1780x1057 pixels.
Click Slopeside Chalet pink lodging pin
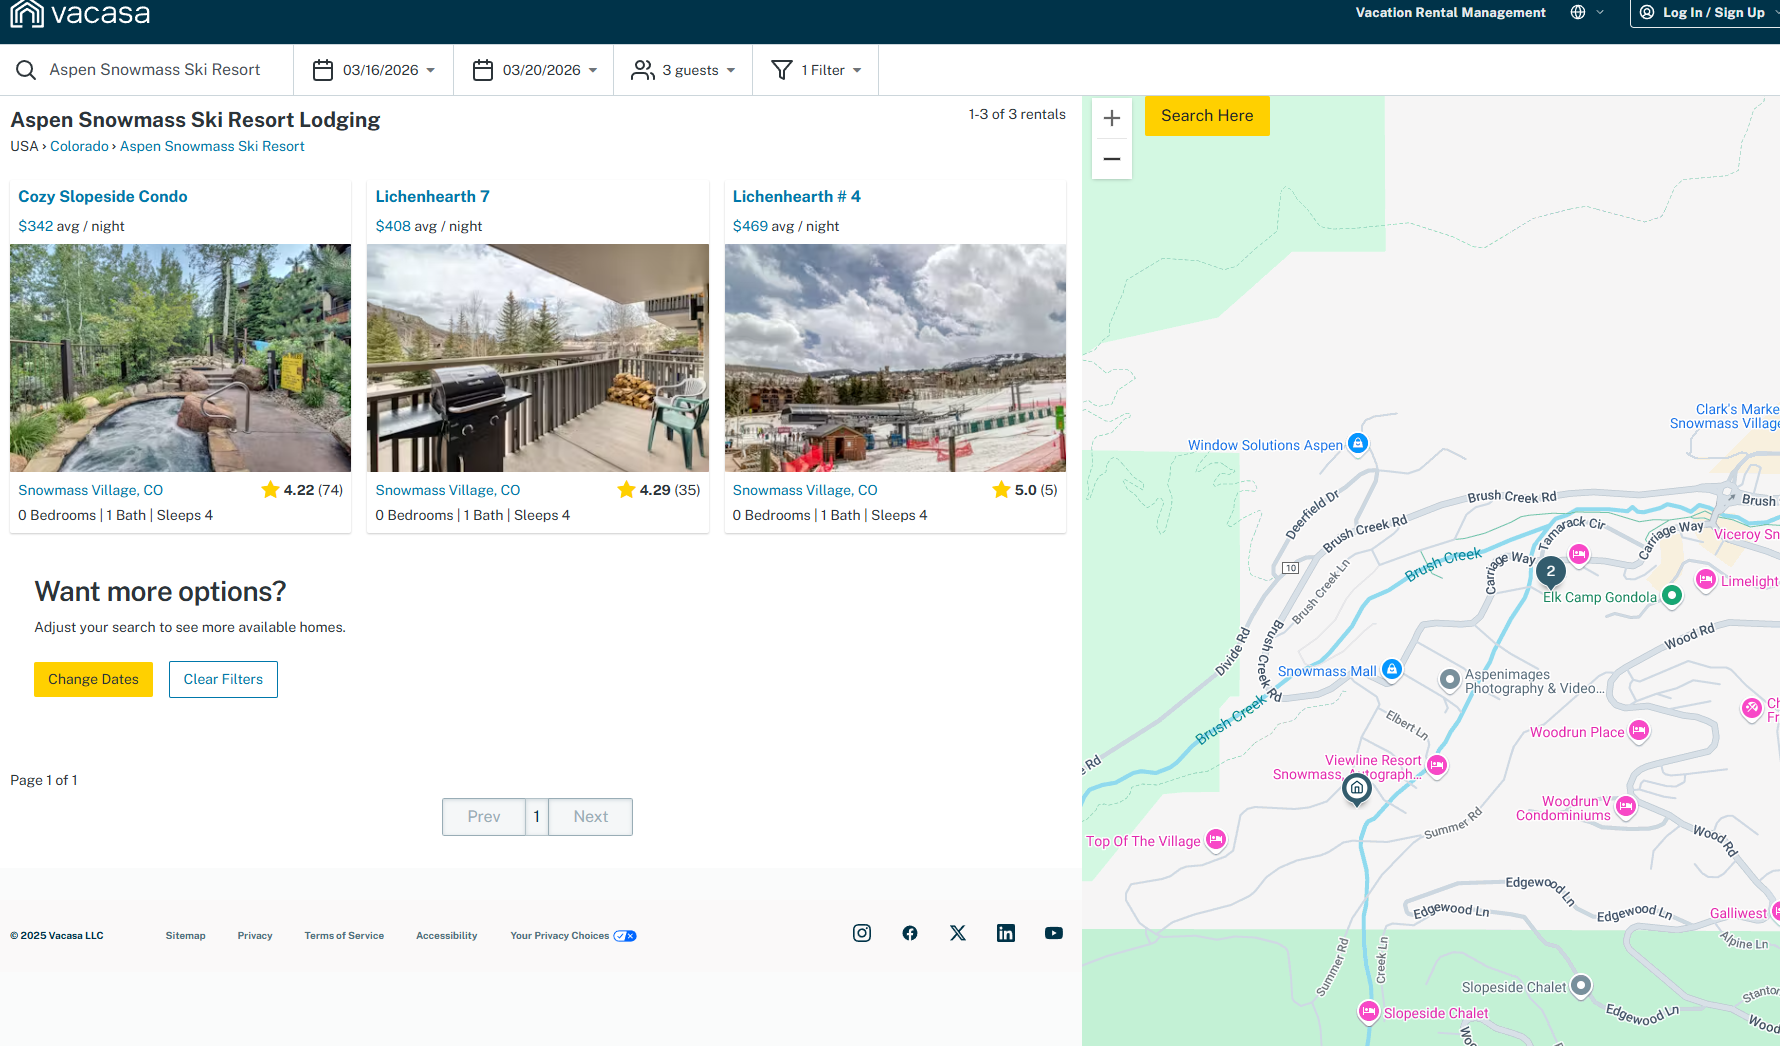pyautogui.click(x=1369, y=1012)
